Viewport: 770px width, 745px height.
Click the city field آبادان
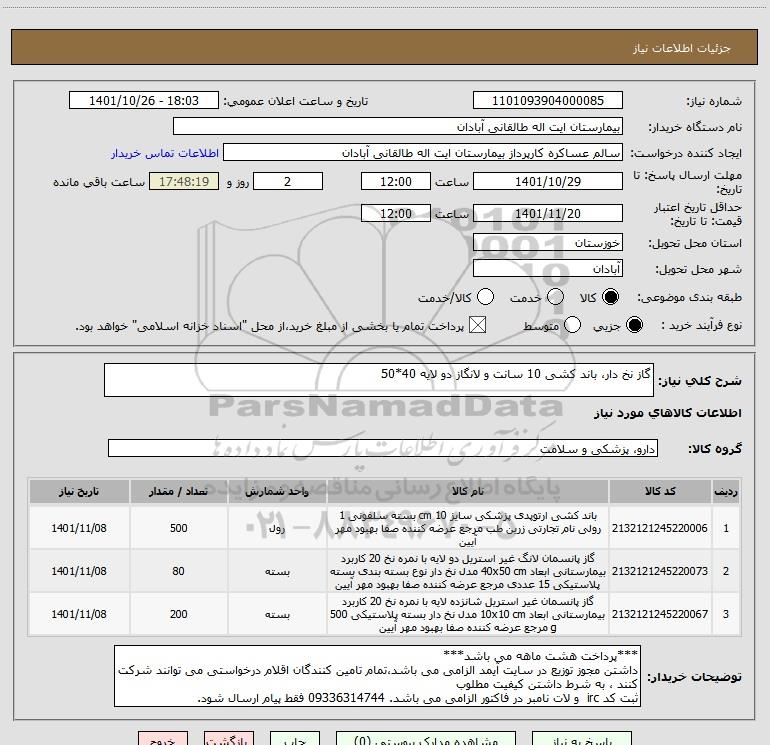tap(548, 269)
